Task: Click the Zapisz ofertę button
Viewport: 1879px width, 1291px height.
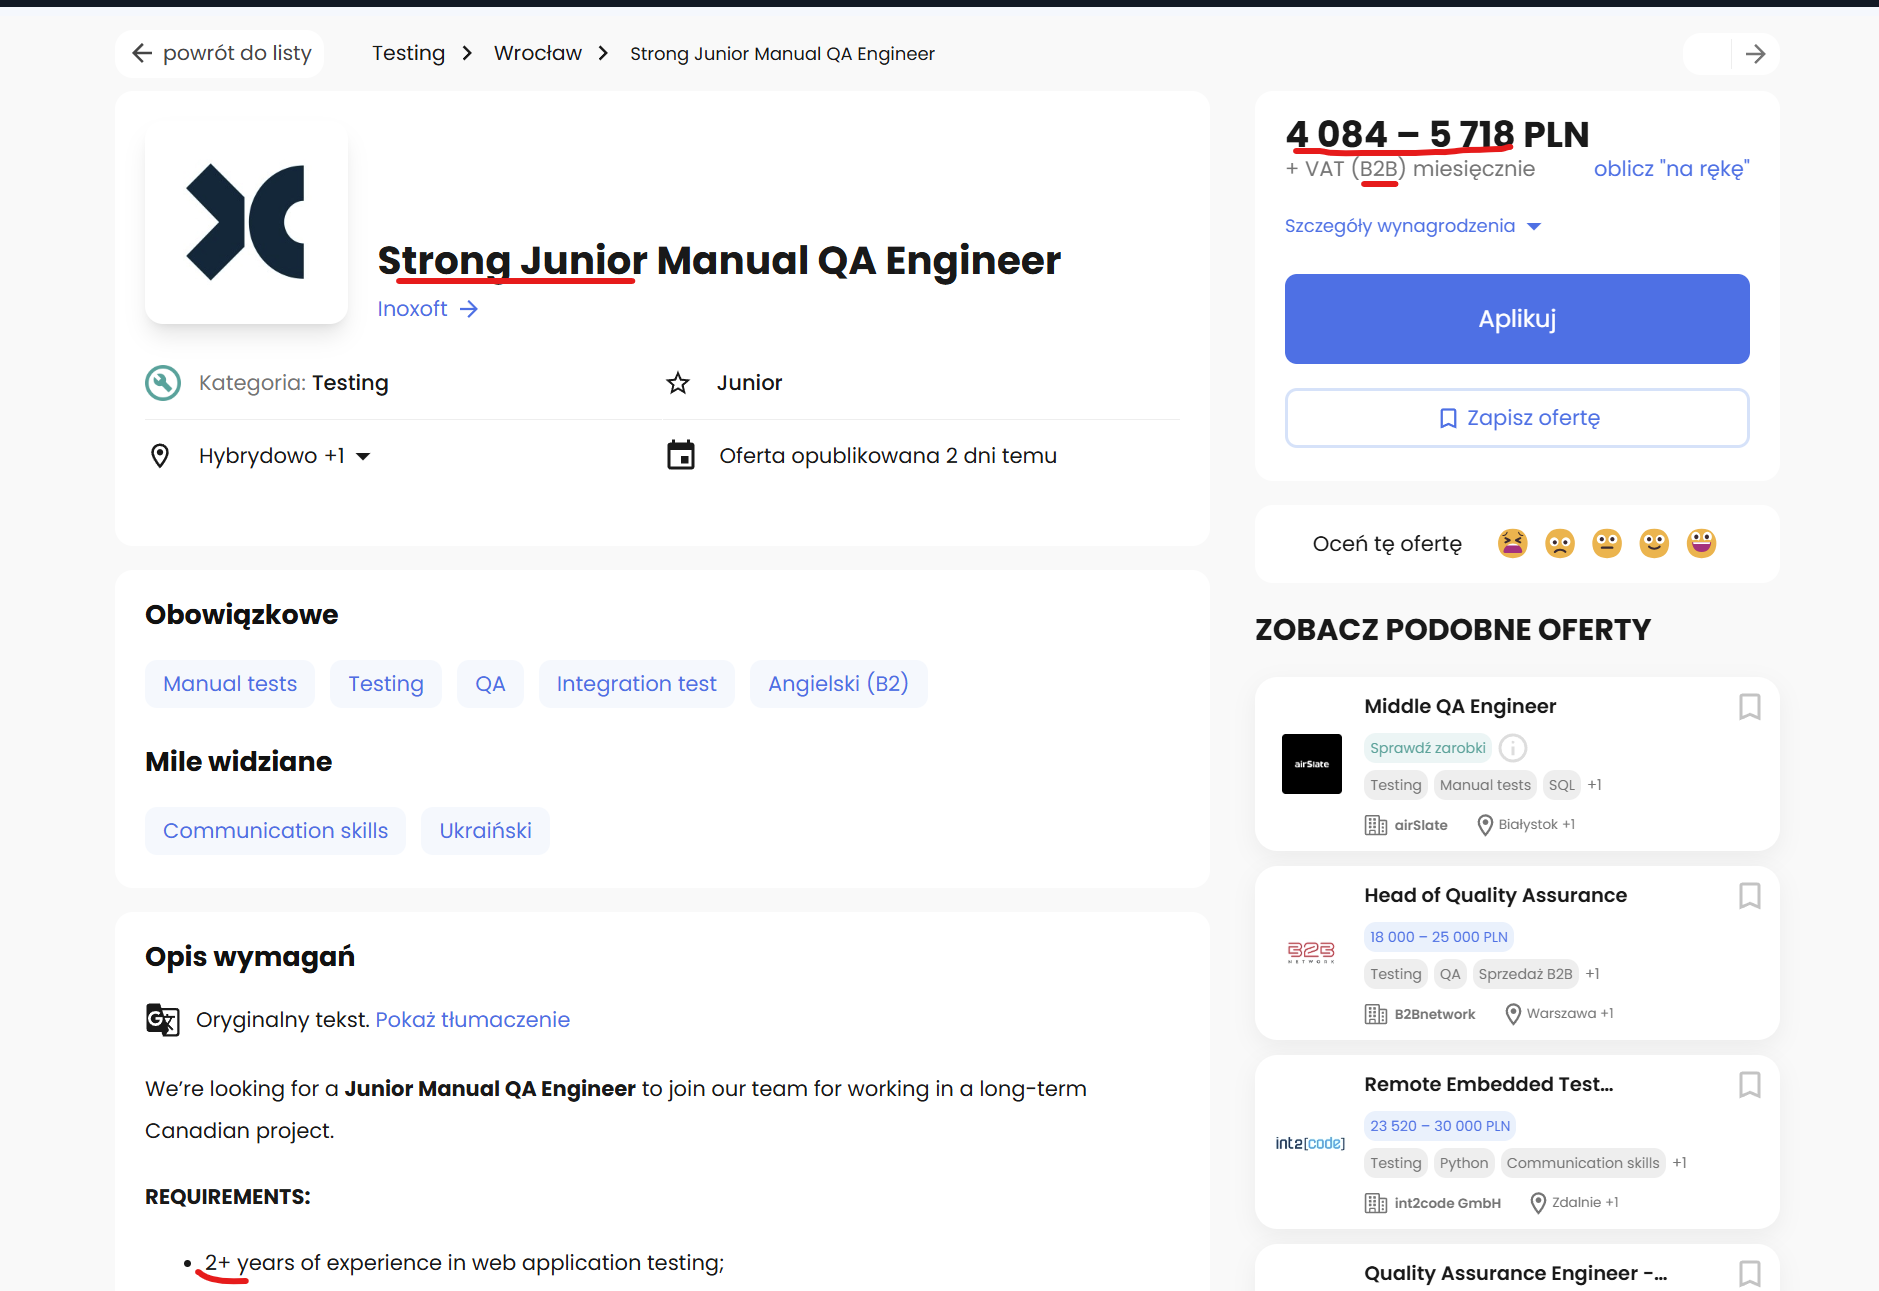Action: click(1516, 418)
